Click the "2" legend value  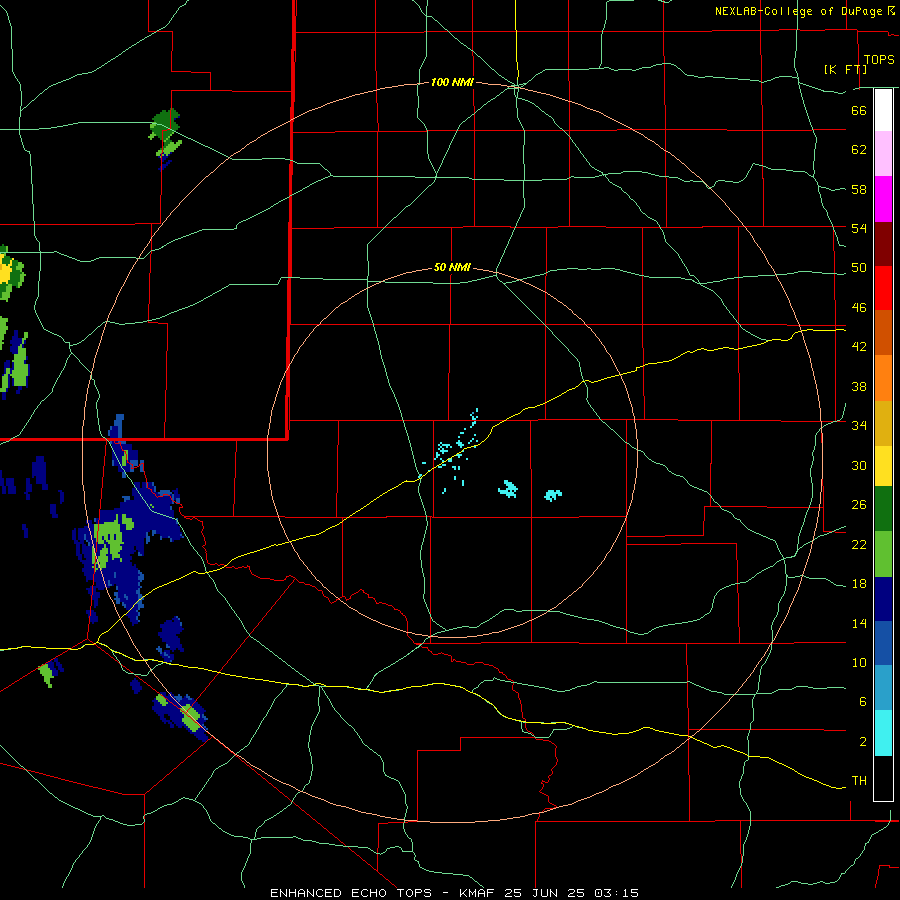tap(862, 742)
